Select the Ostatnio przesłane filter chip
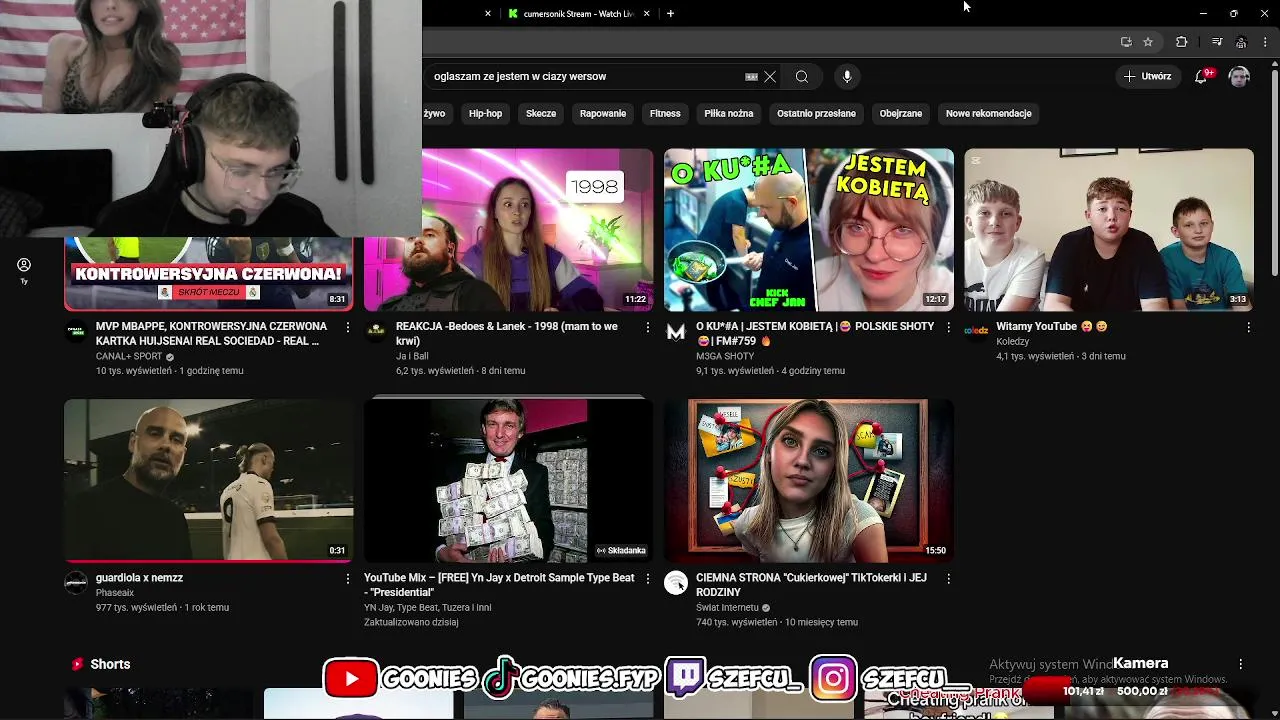The height and width of the screenshot is (720, 1280). pyautogui.click(x=816, y=114)
